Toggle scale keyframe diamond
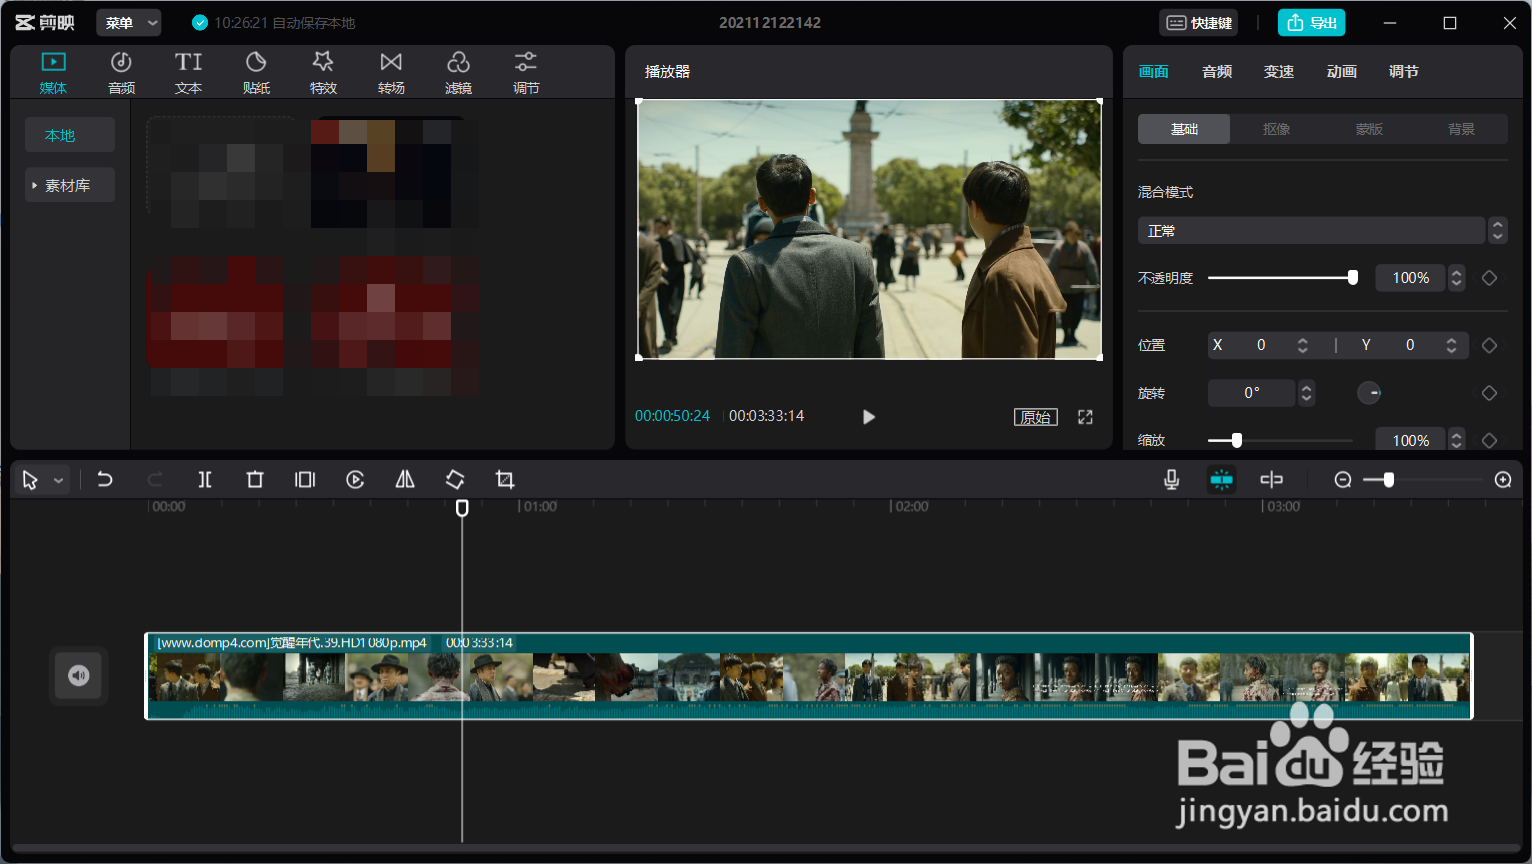This screenshot has width=1532, height=864. pyautogui.click(x=1489, y=440)
